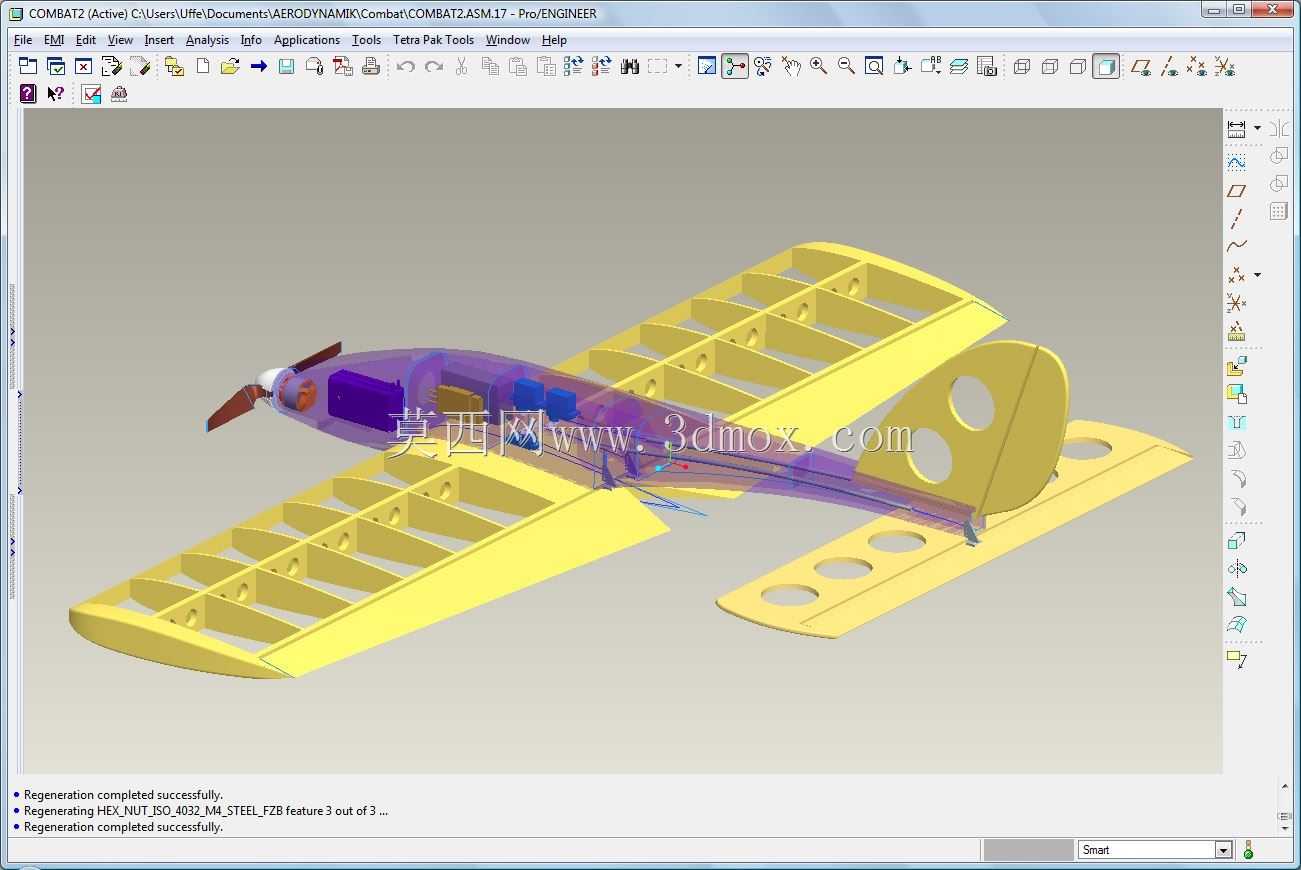Viewport: 1301px width, 870px height.
Task: Export to PDF with the red PDF icon
Action: pyautogui.click(x=343, y=66)
